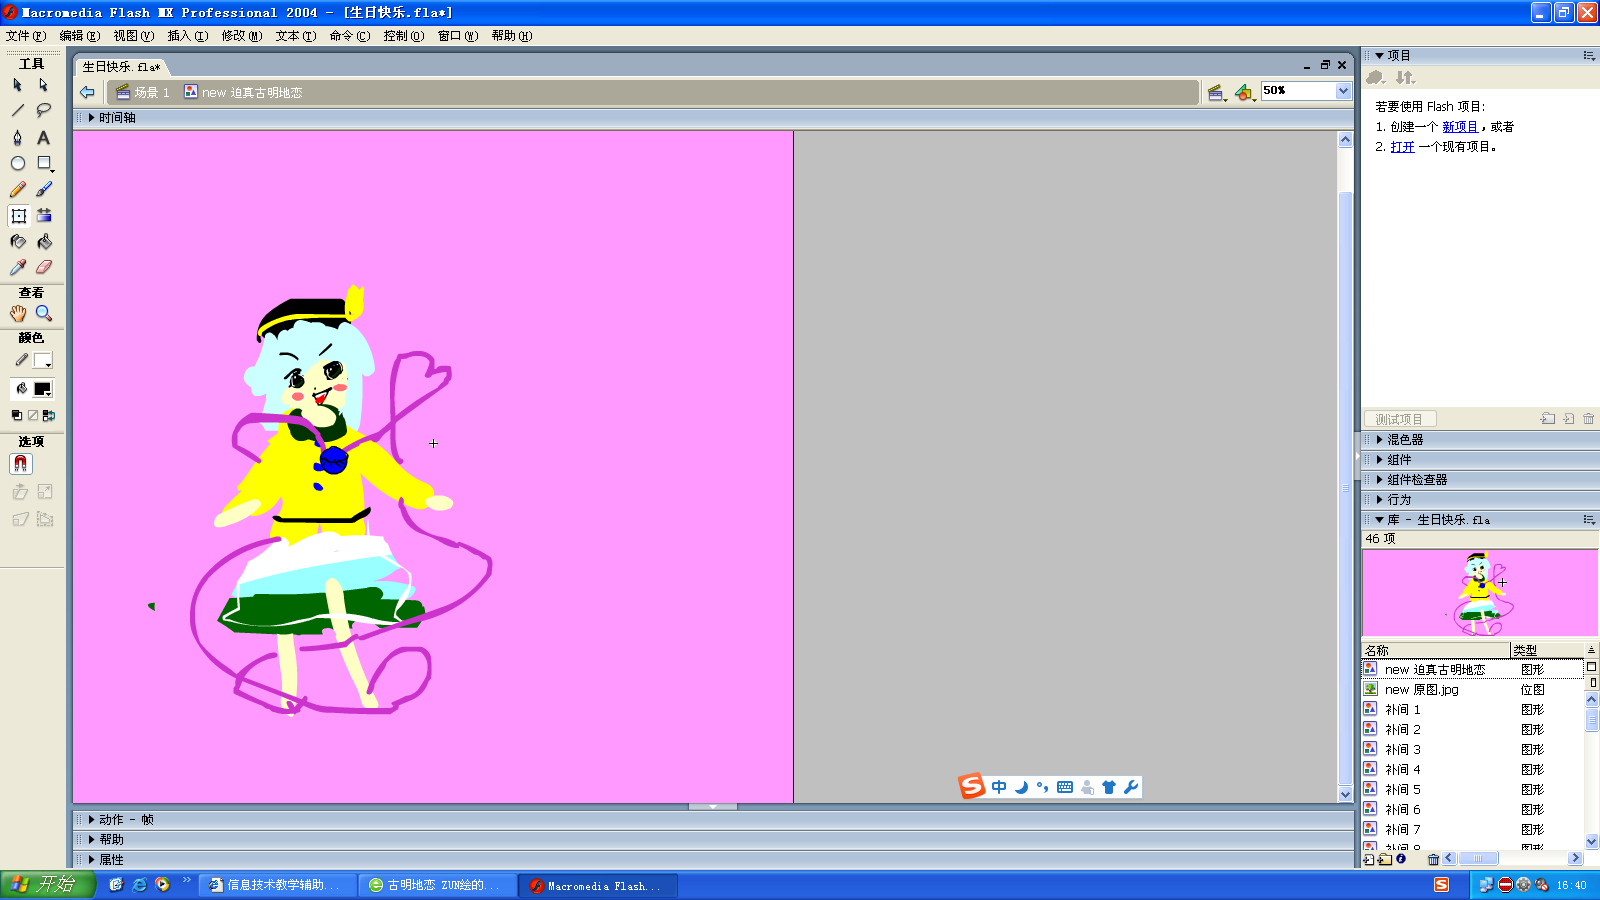Activate the Fill Transform tool
Image resolution: width=1600 pixels, height=900 pixels.
[x=44, y=215]
